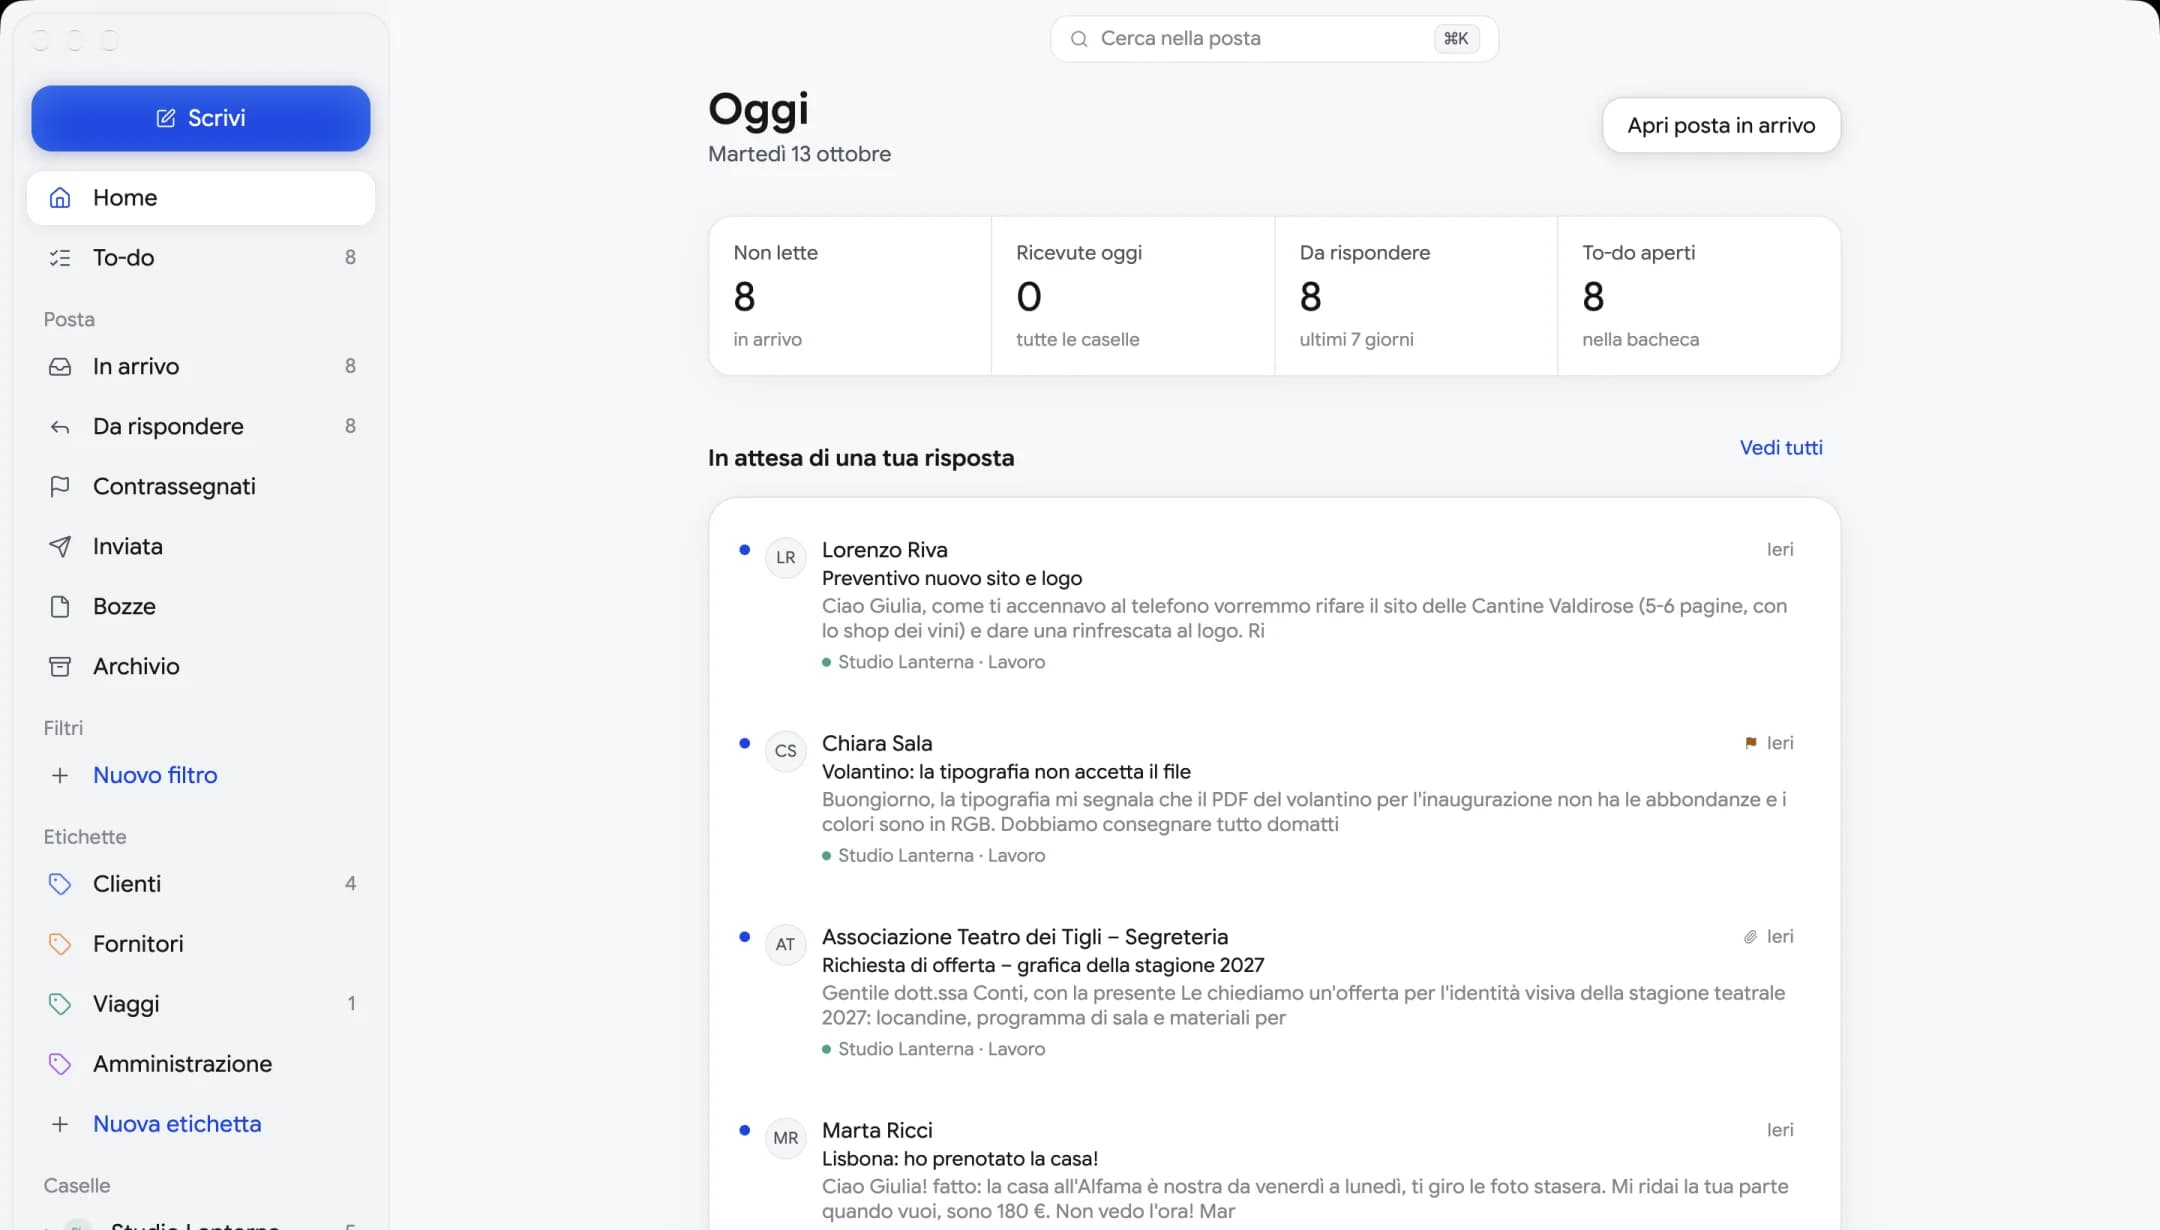Click the unread dot on Marta Ricci's message
The image size is (2160, 1230).
(x=744, y=1130)
